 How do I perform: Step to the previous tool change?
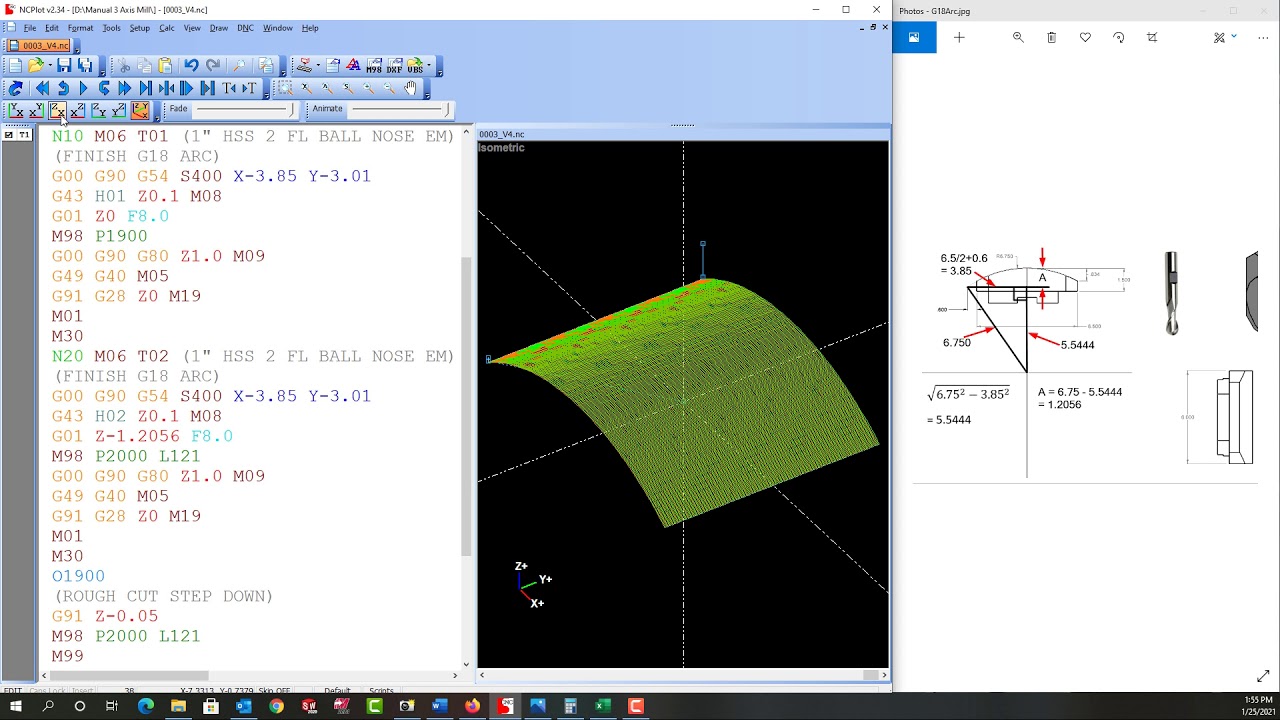228,88
